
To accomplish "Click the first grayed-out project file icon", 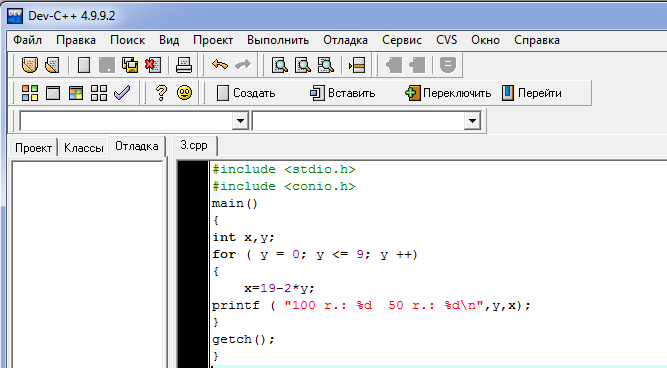I will pyautogui.click(x=394, y=65).
